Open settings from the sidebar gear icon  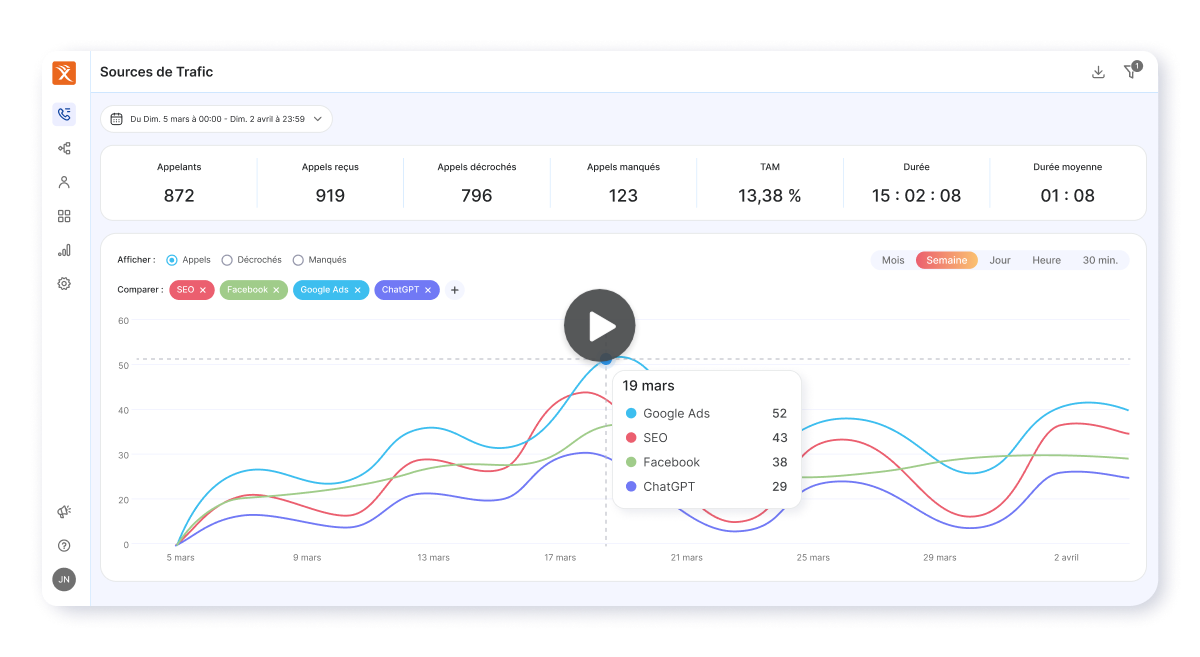(64, 283)
